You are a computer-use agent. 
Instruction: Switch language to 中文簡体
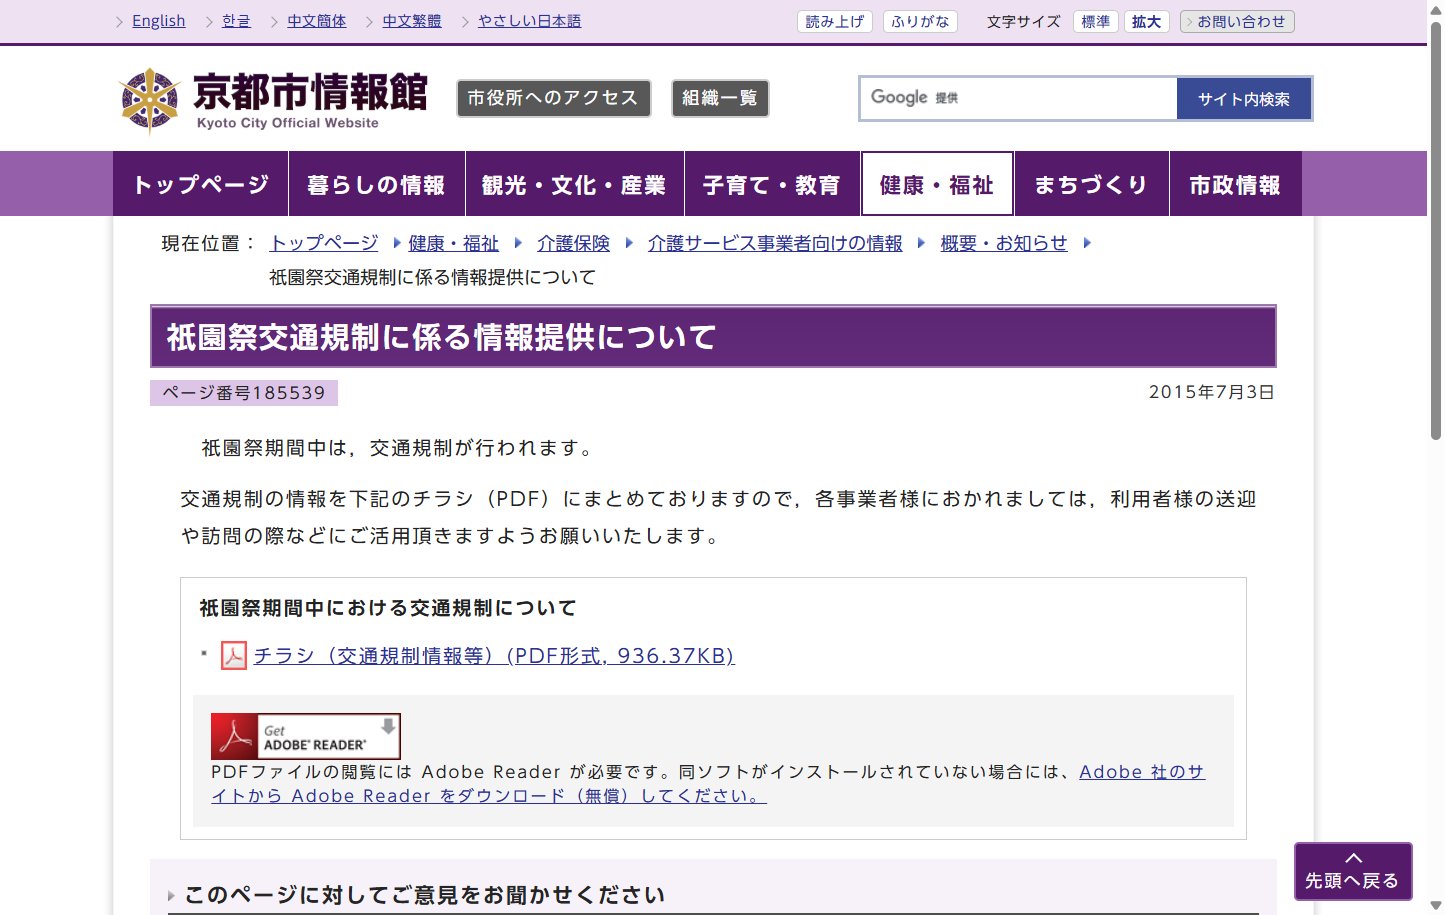[x=316, y=21]
